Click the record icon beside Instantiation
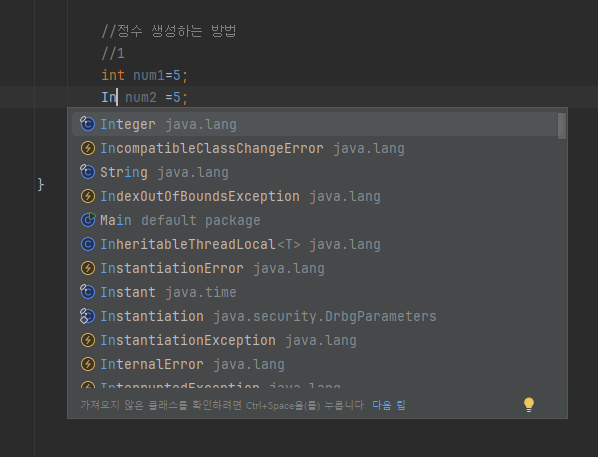 (87, 316)
